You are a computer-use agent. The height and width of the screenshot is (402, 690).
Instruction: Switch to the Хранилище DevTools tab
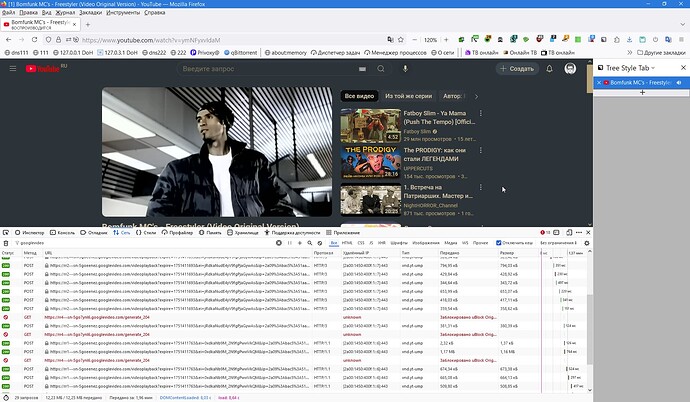tap(242, 232)
